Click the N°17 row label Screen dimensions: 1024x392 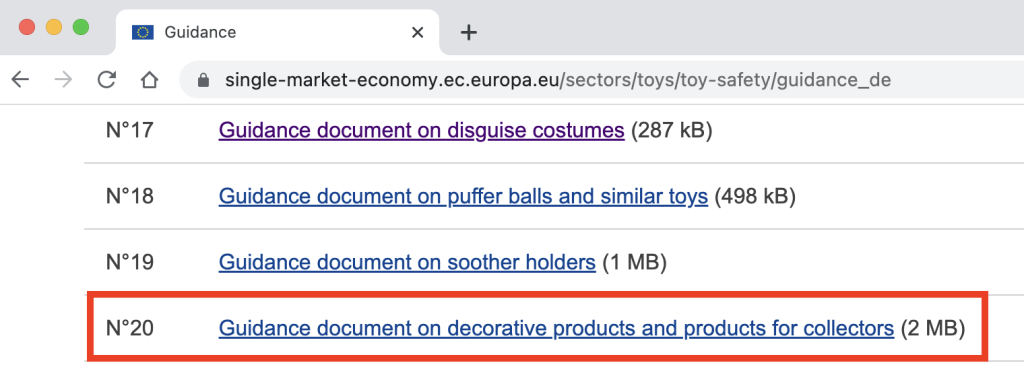[129, 131]
